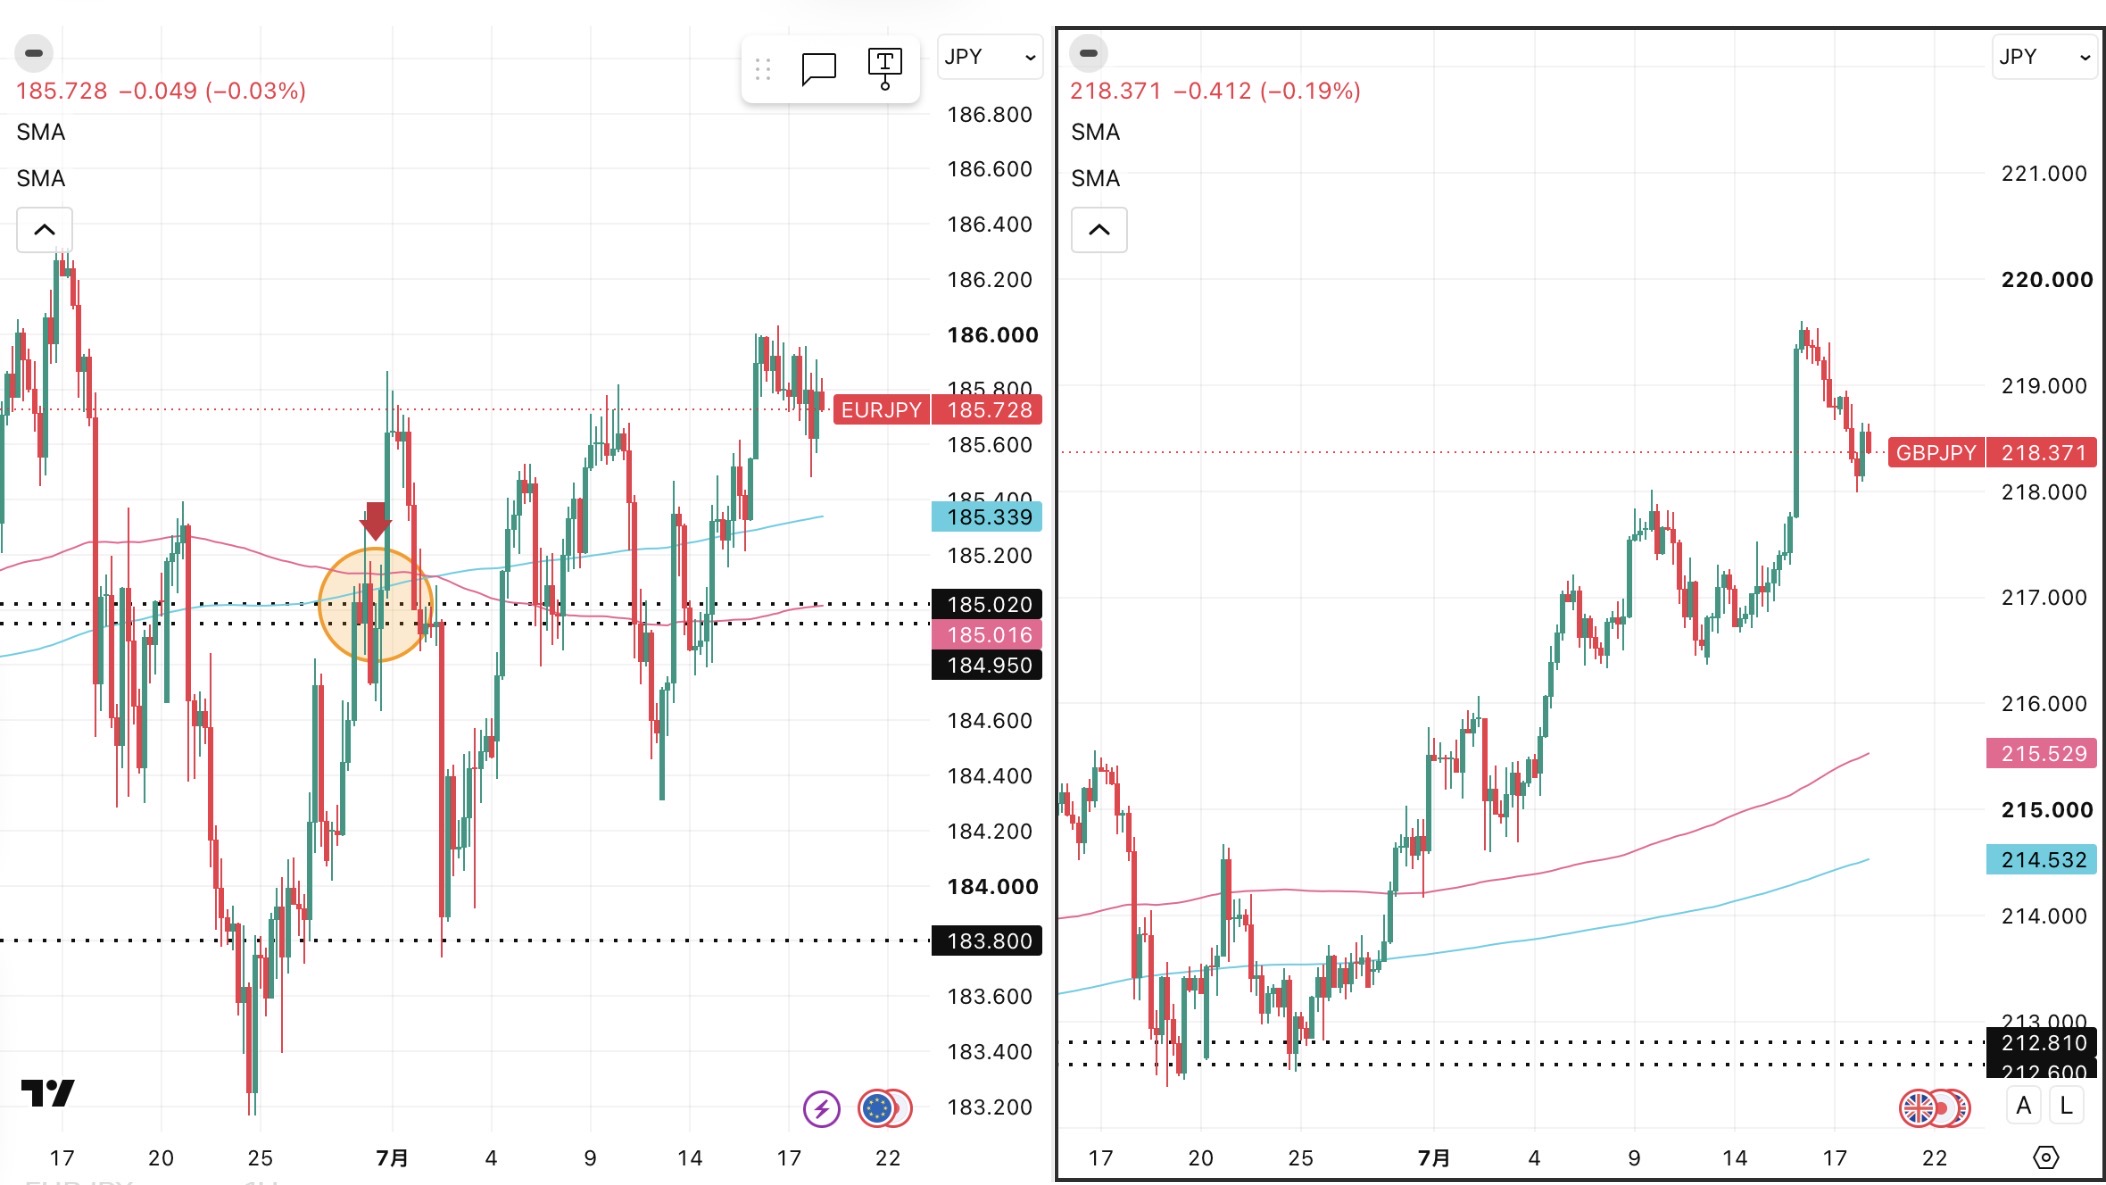This screenshot has width=2106, height=1185.
Task: Open the lightning flash event icon
Action: pyautogui.click(x=822, y=1108)
